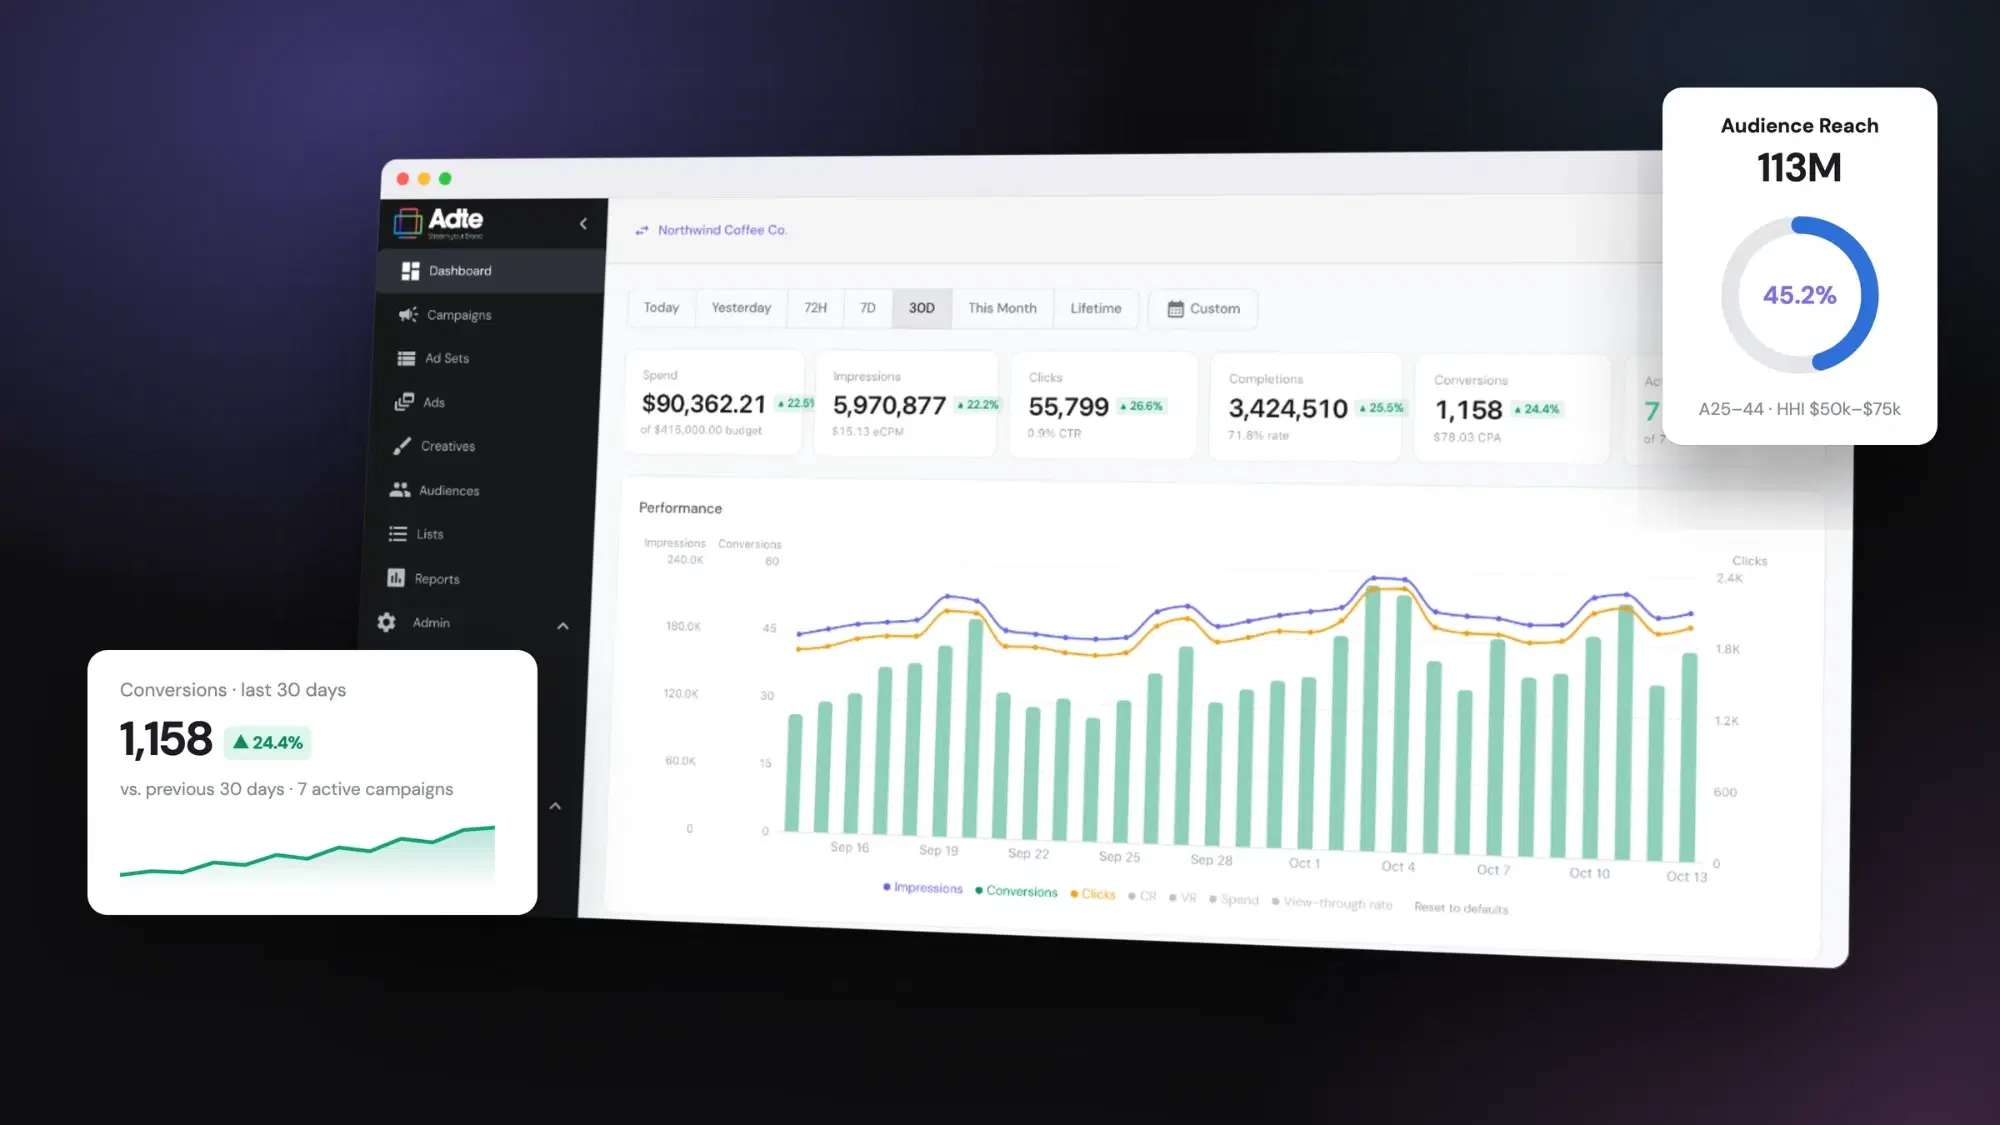Click the macOS green zoom window button
Screen dimensions: 2000x1125
[445, 179]
